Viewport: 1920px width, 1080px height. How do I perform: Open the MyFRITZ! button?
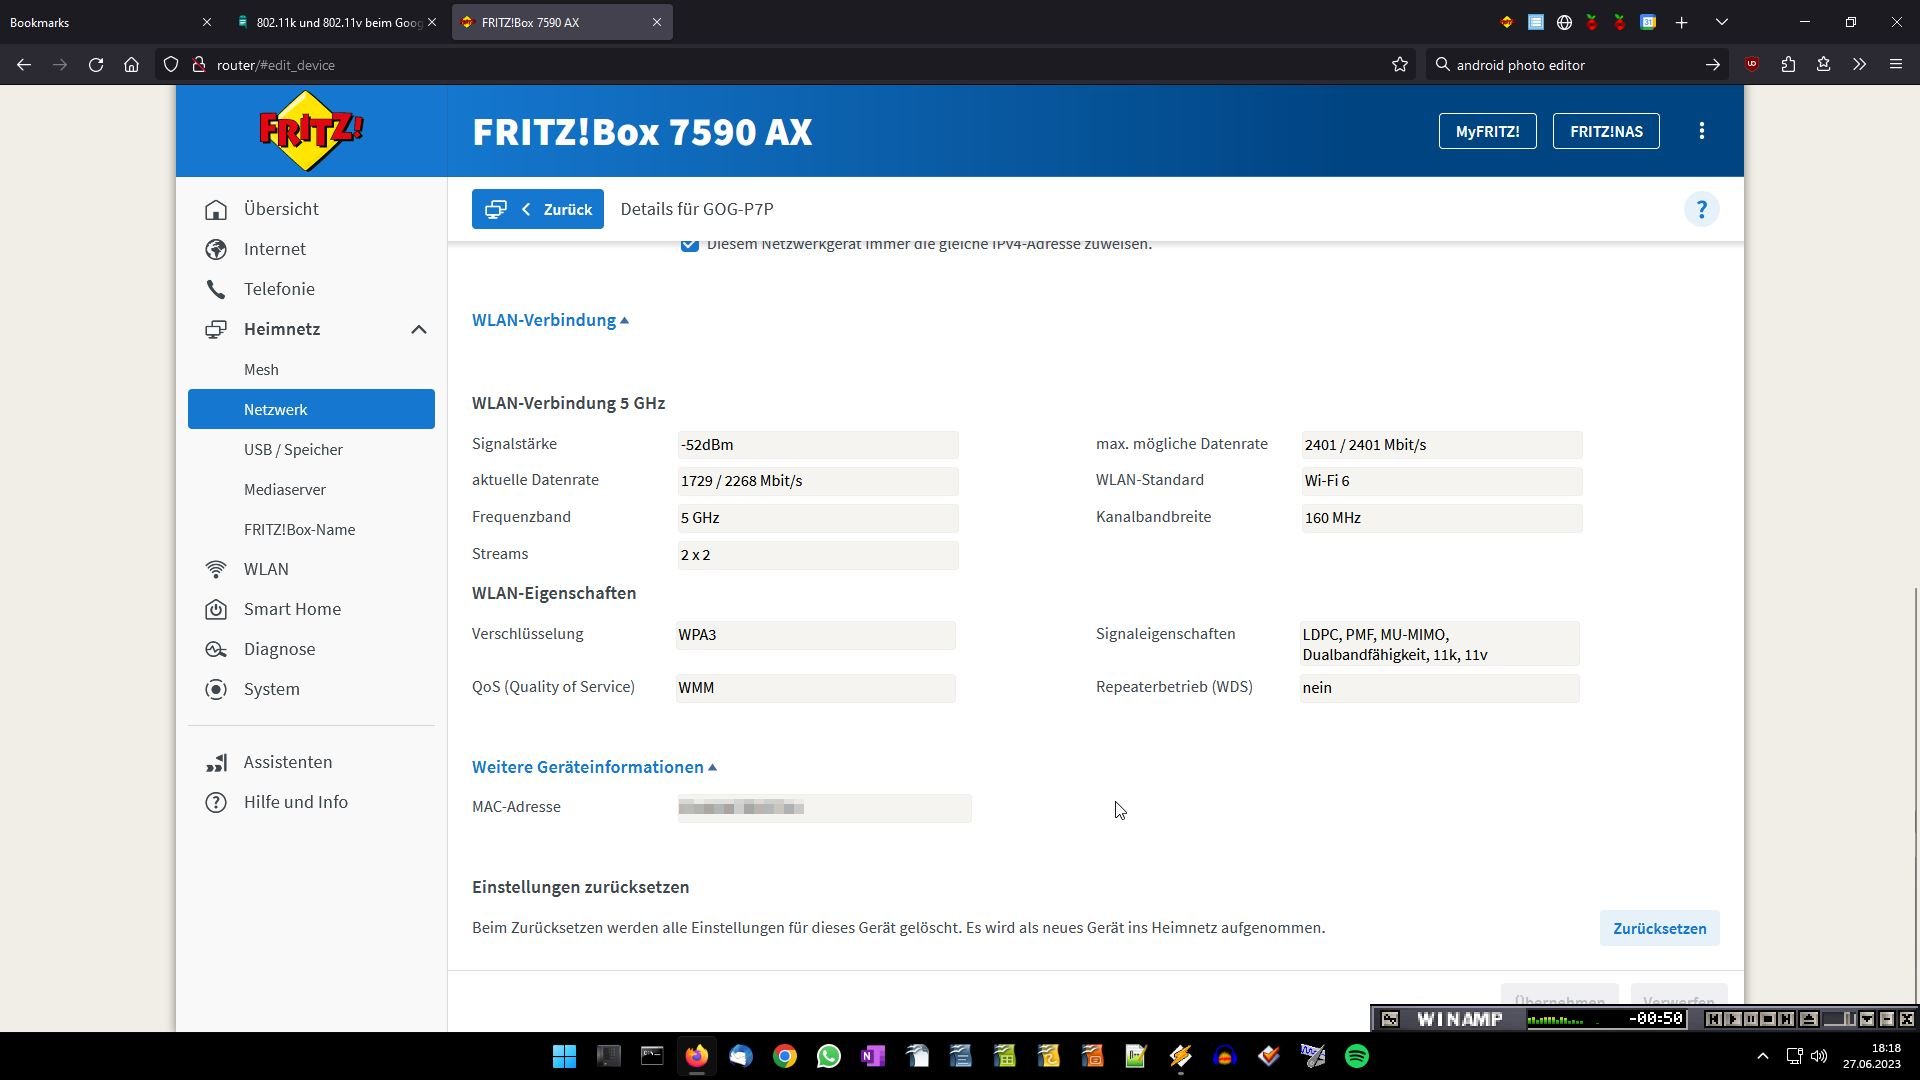coord(1487,131)
